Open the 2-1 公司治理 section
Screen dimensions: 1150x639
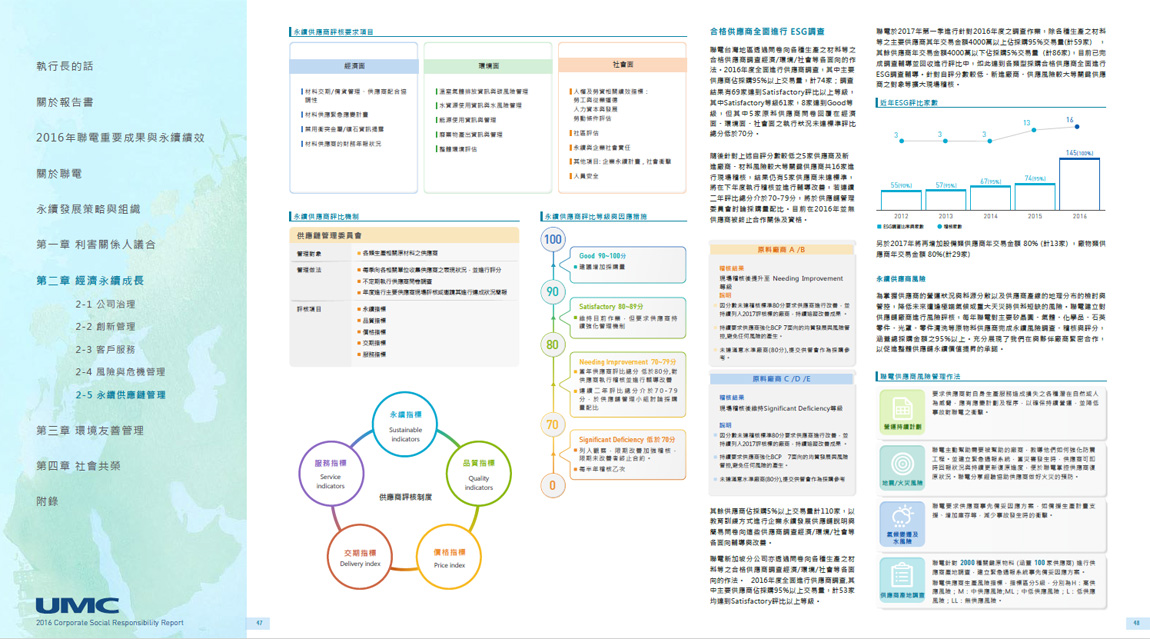[x=105, y=304]
